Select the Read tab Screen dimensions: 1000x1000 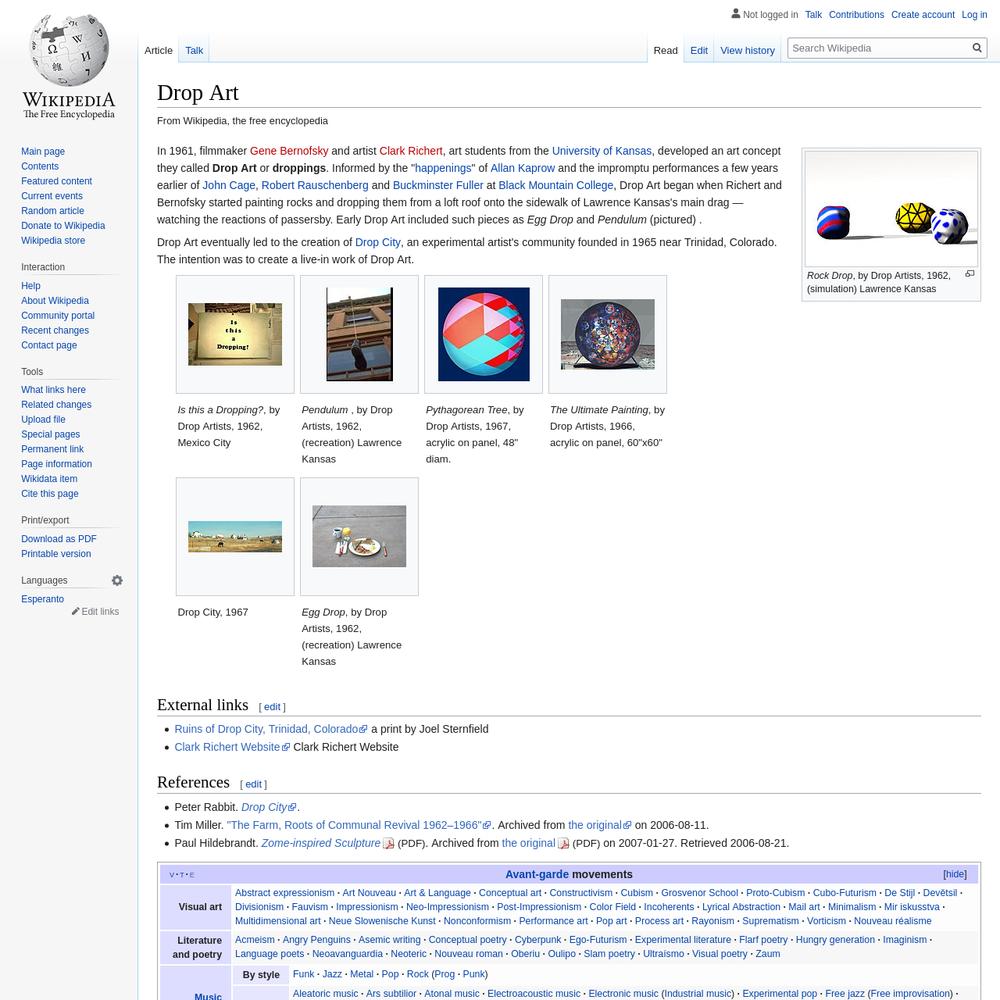click(x=665, y=50)
